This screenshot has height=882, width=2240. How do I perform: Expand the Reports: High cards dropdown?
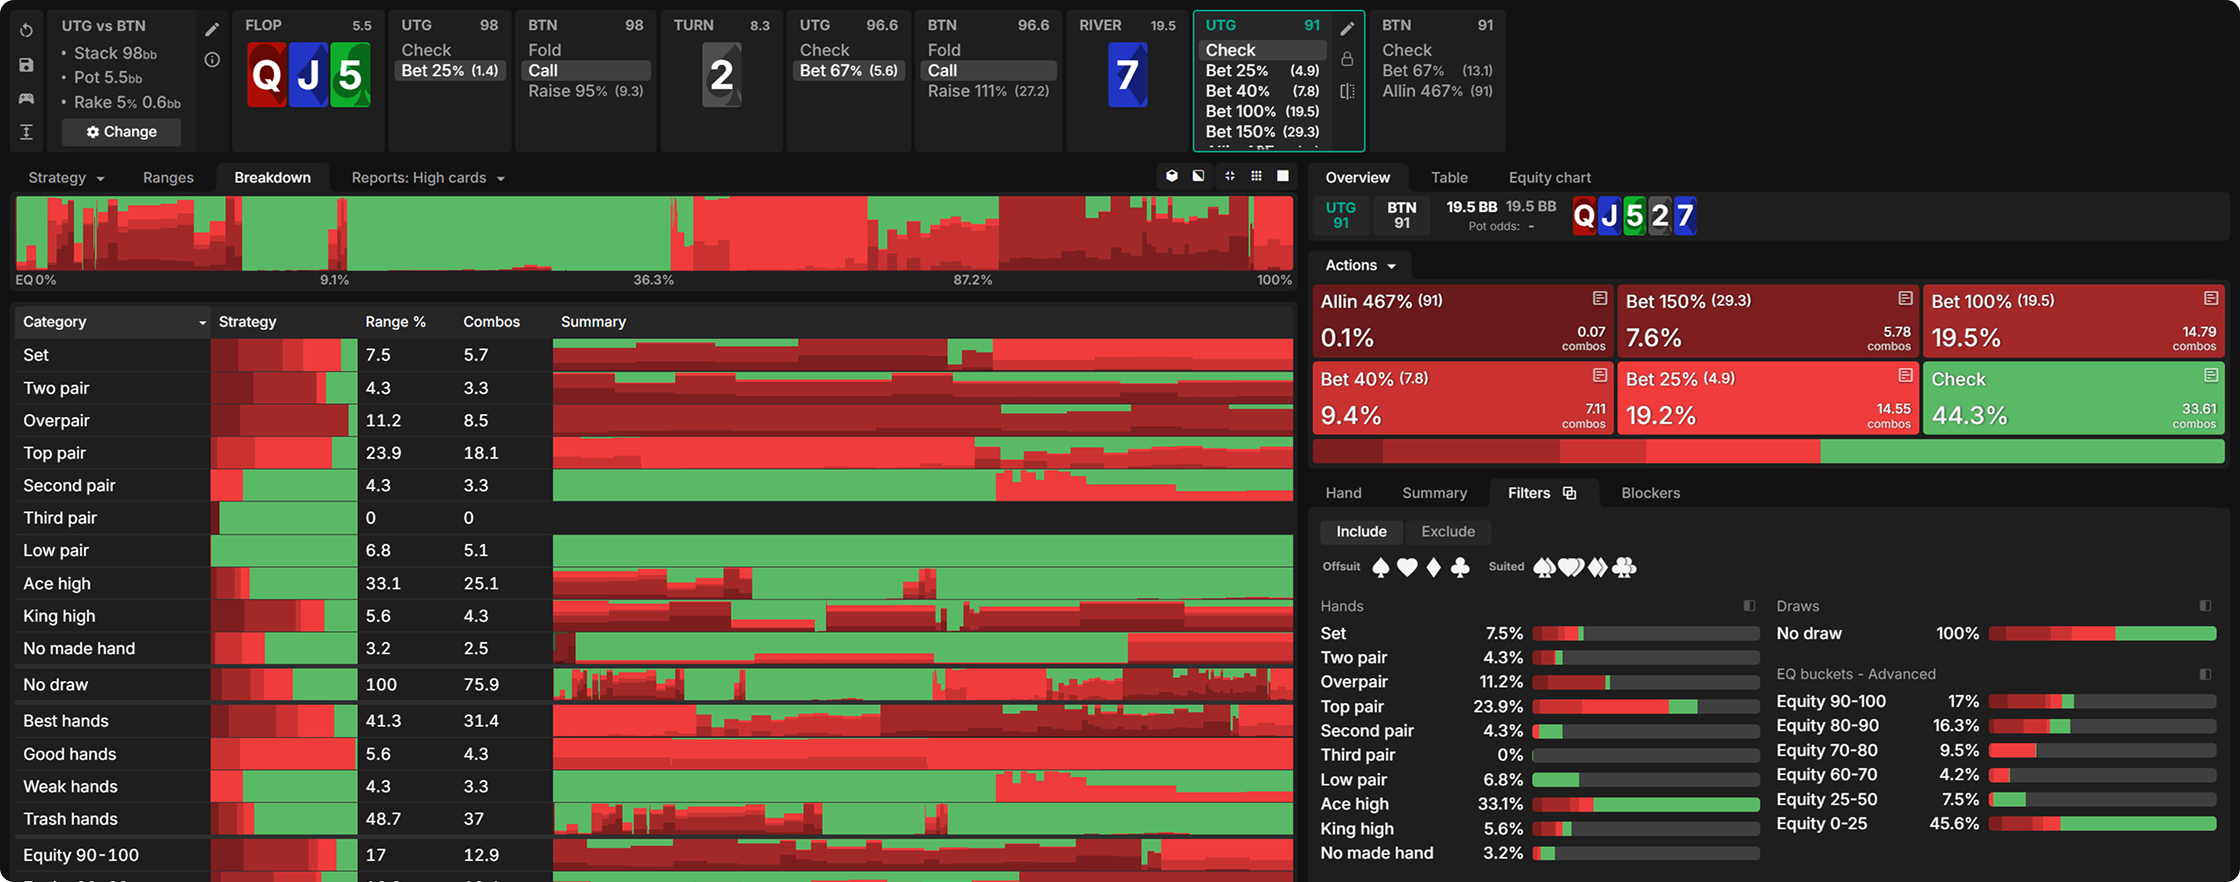click(x=427, y=177)
